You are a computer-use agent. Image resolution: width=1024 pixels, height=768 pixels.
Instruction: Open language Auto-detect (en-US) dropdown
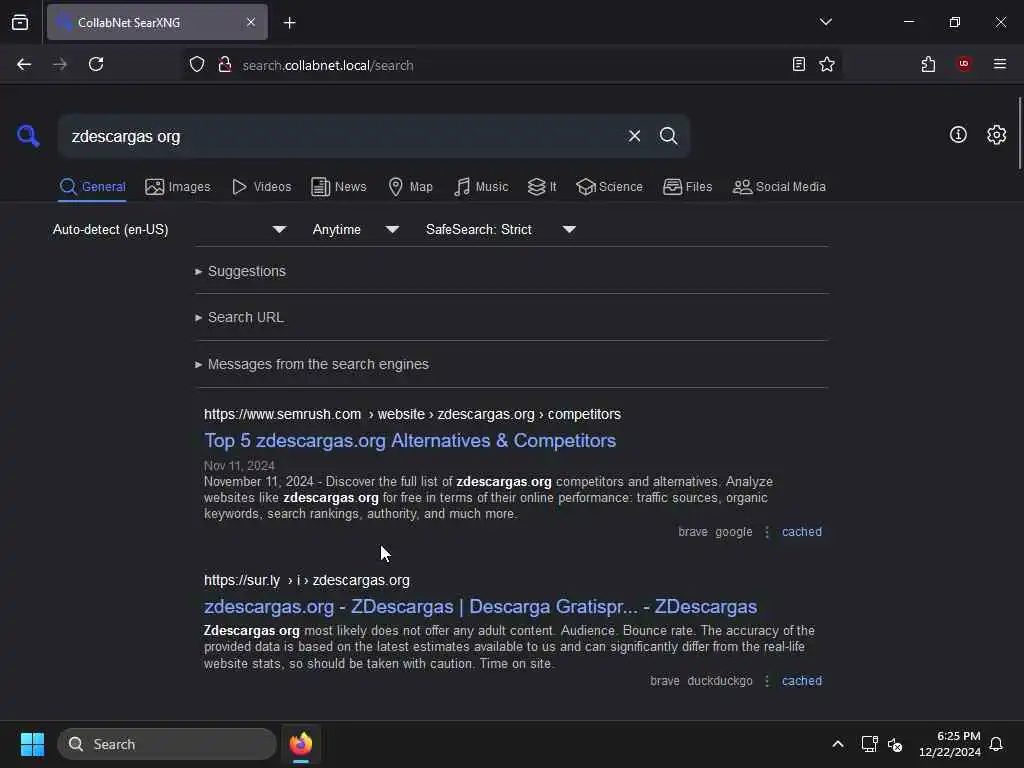tap(169, 229)
